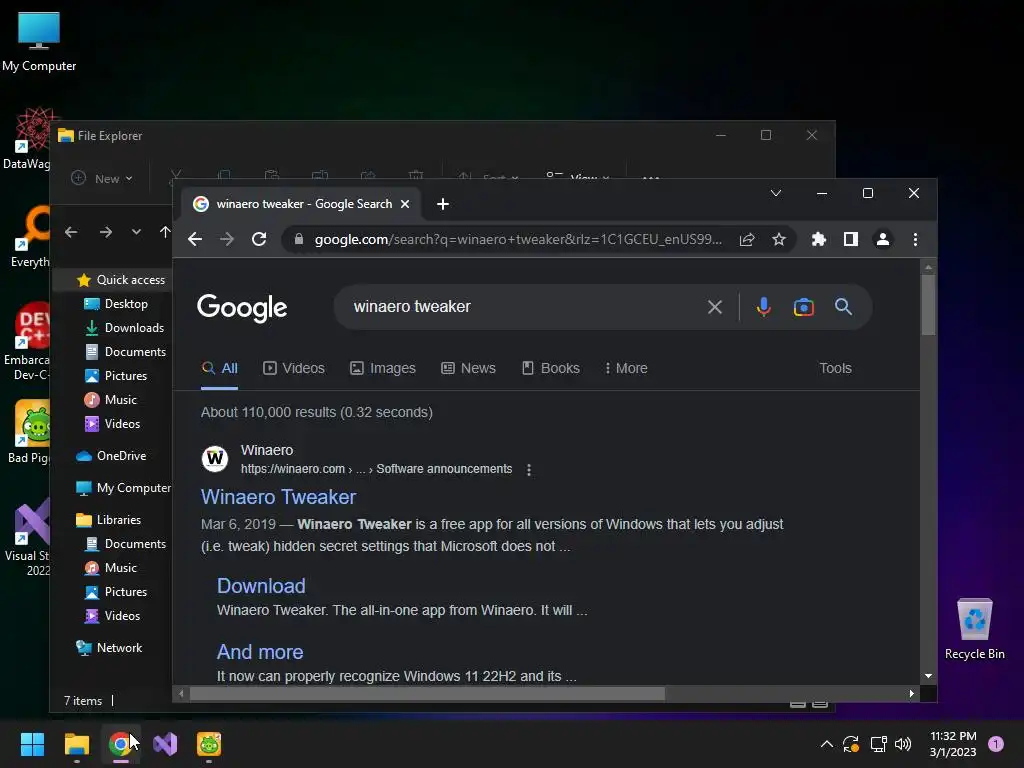
Task: Clear the Google search box text
Action: [714, 307]
